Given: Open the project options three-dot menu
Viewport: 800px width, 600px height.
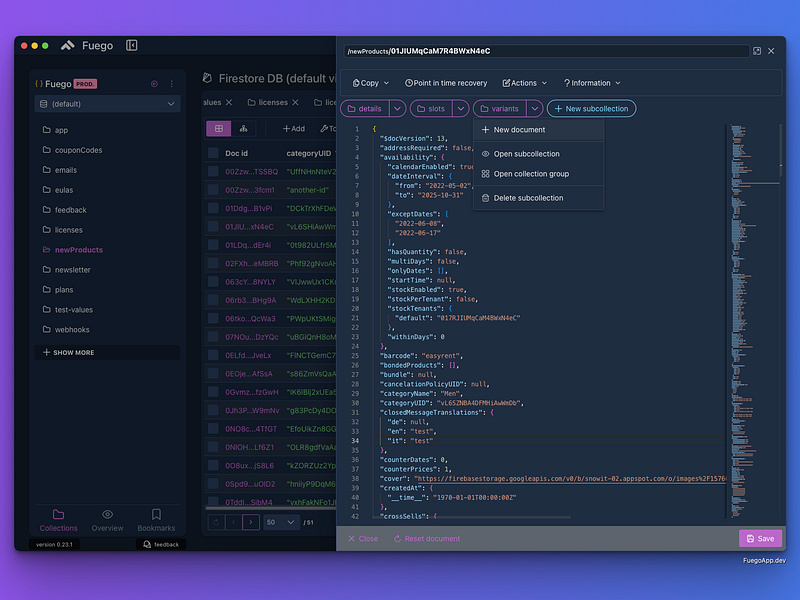Looking at the screenshot, I should point(171,84).
